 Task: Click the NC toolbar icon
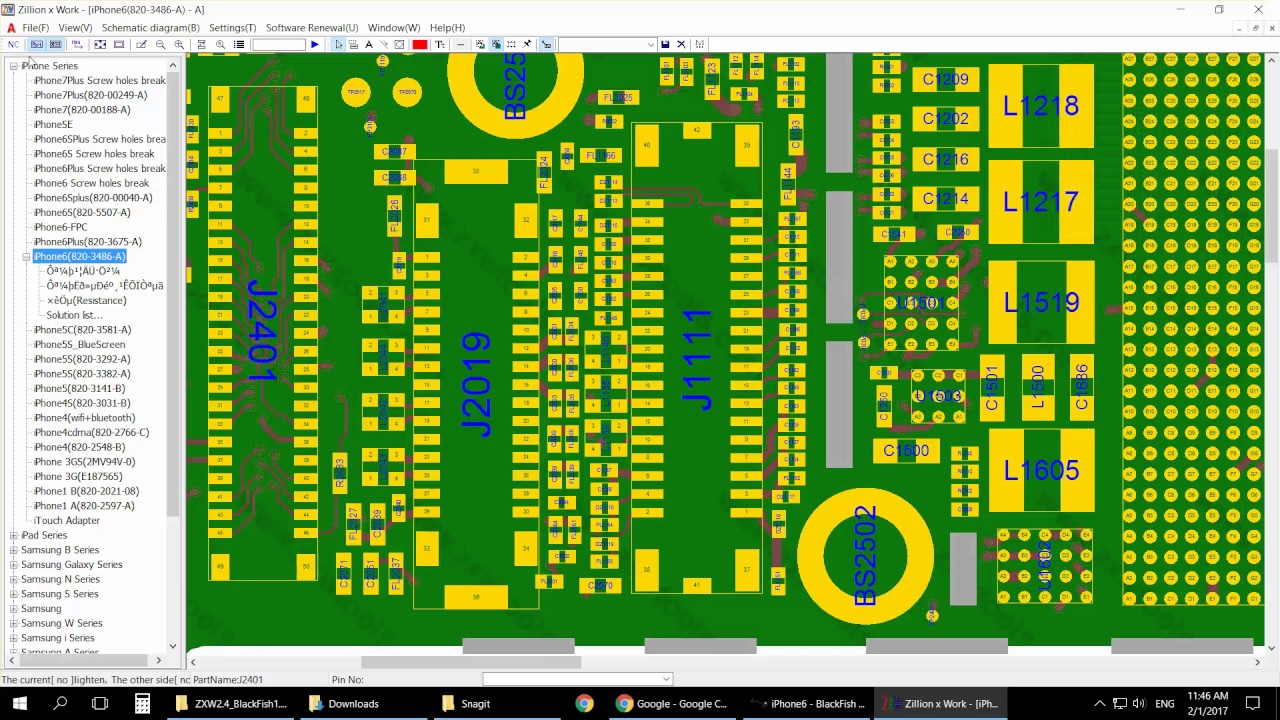13,44
